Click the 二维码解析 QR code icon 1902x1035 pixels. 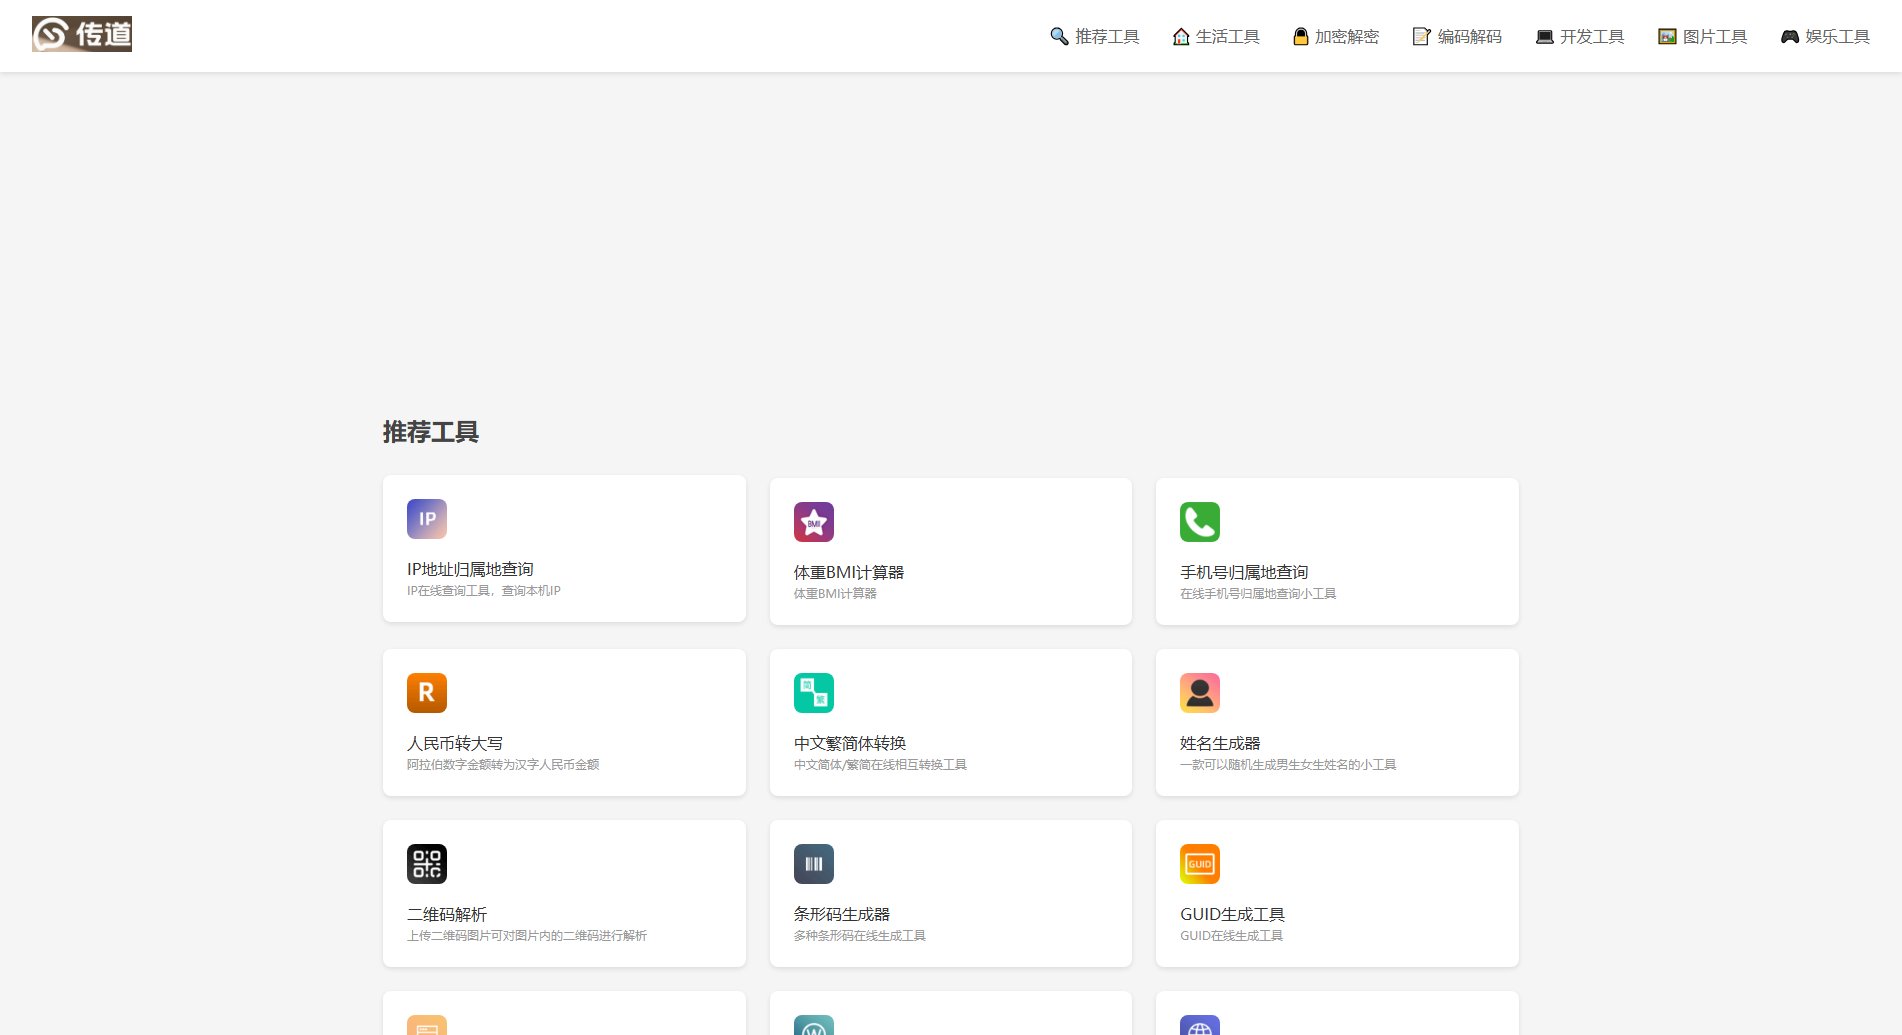click(x=427, y=863)
